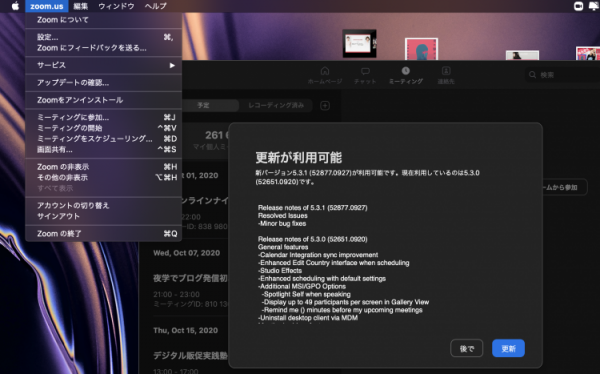Open the 編集 menu
Viewport: 600px width, 374px height.
pos(80,6)
